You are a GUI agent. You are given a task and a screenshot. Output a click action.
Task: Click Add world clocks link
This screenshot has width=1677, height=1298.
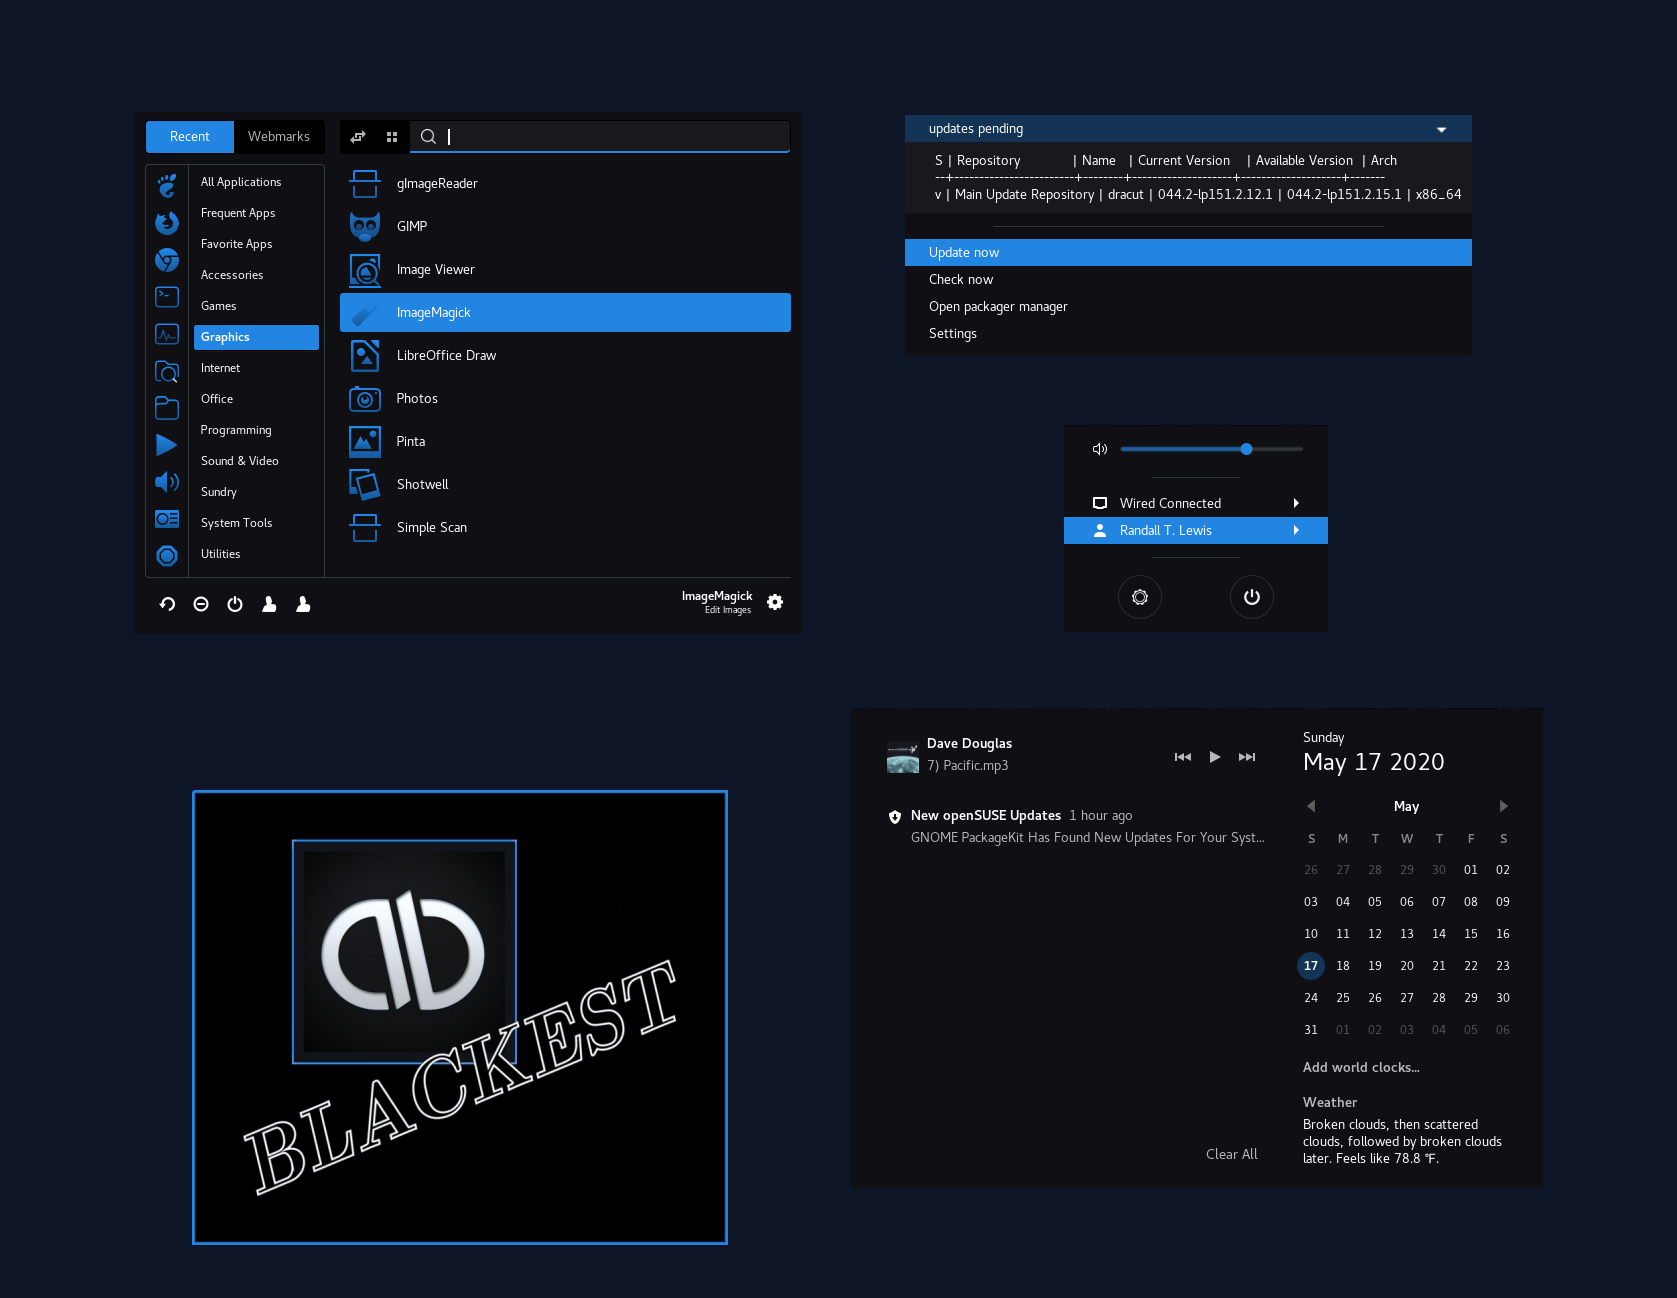click(1361, 1067)
